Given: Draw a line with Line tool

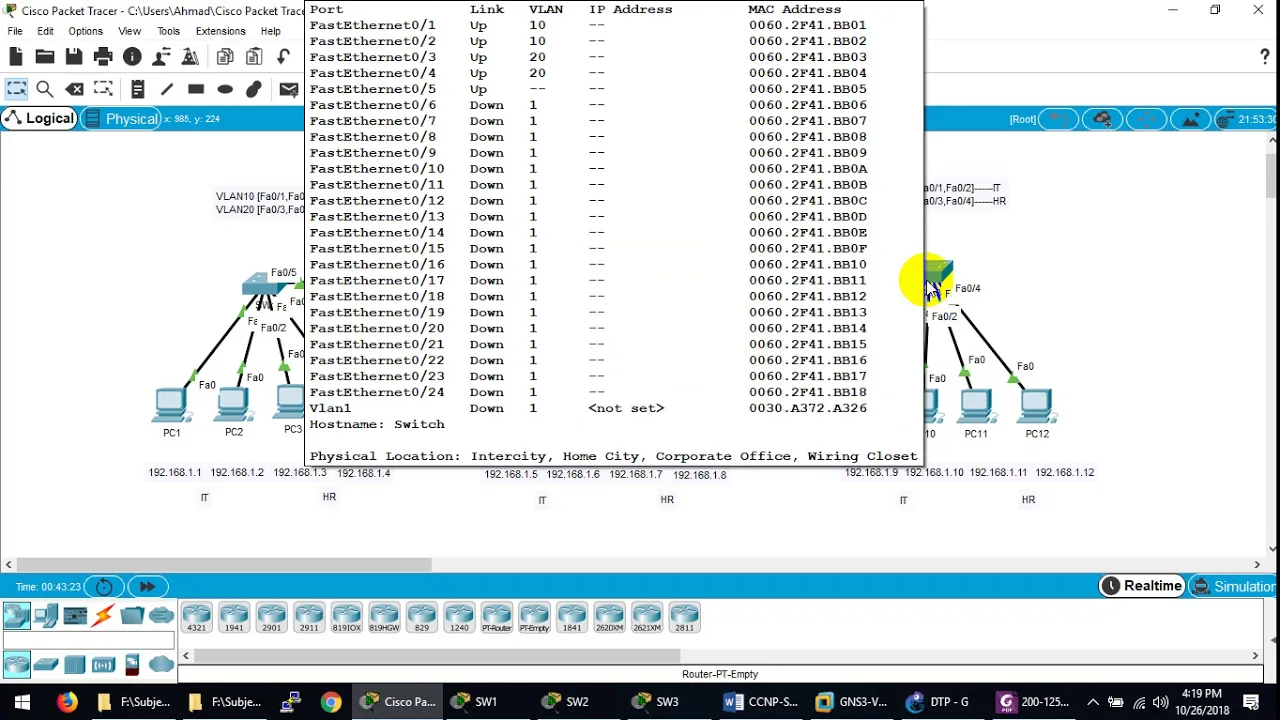Looking at the screenshot, I should (167, 90).
